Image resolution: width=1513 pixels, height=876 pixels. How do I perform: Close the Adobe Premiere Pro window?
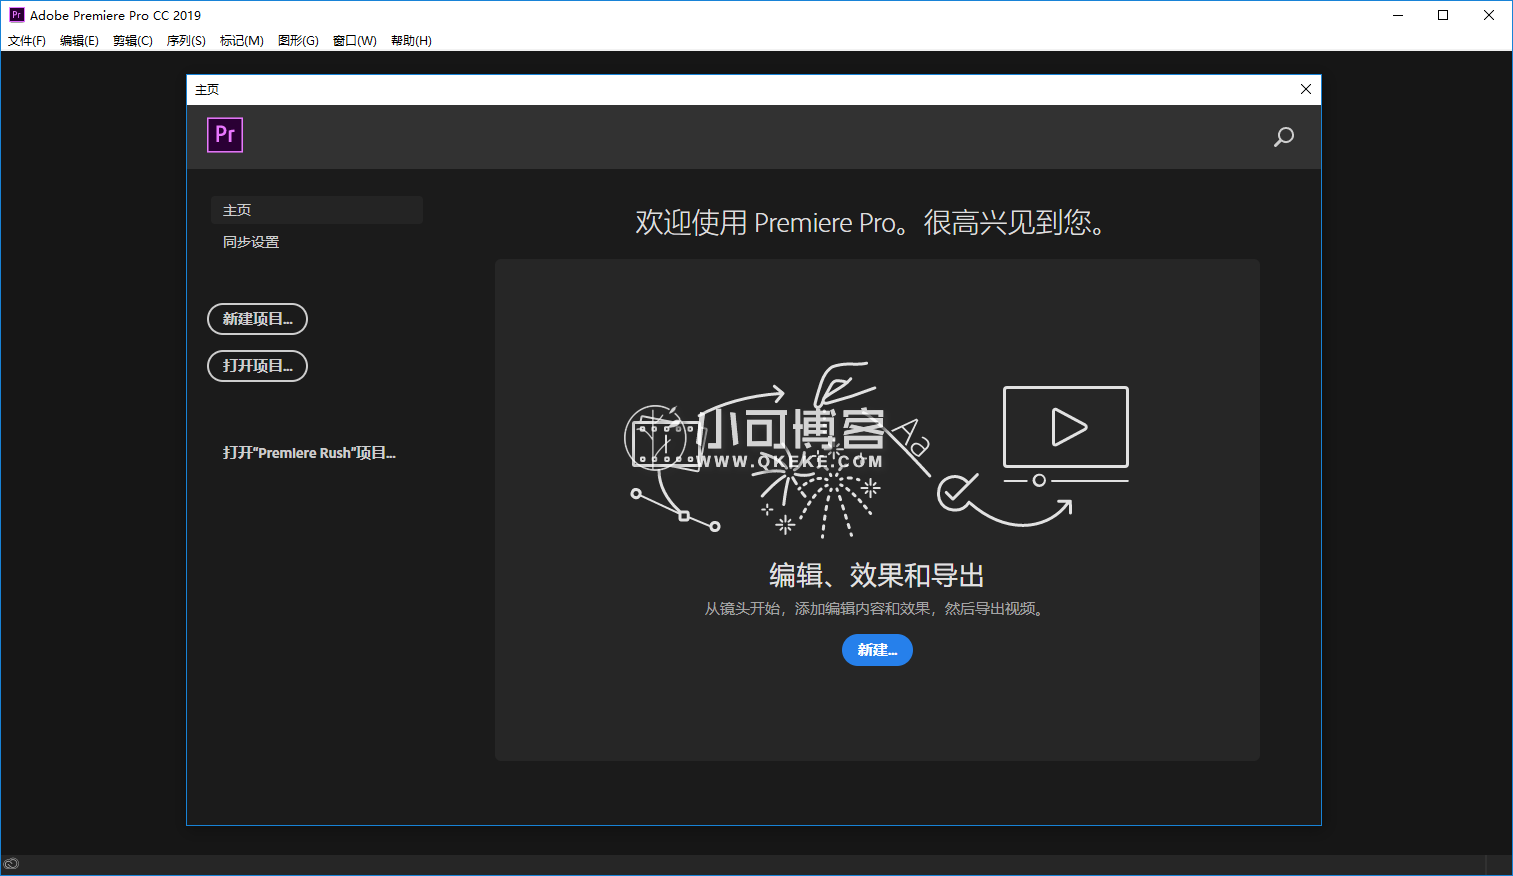(1489, 15)
